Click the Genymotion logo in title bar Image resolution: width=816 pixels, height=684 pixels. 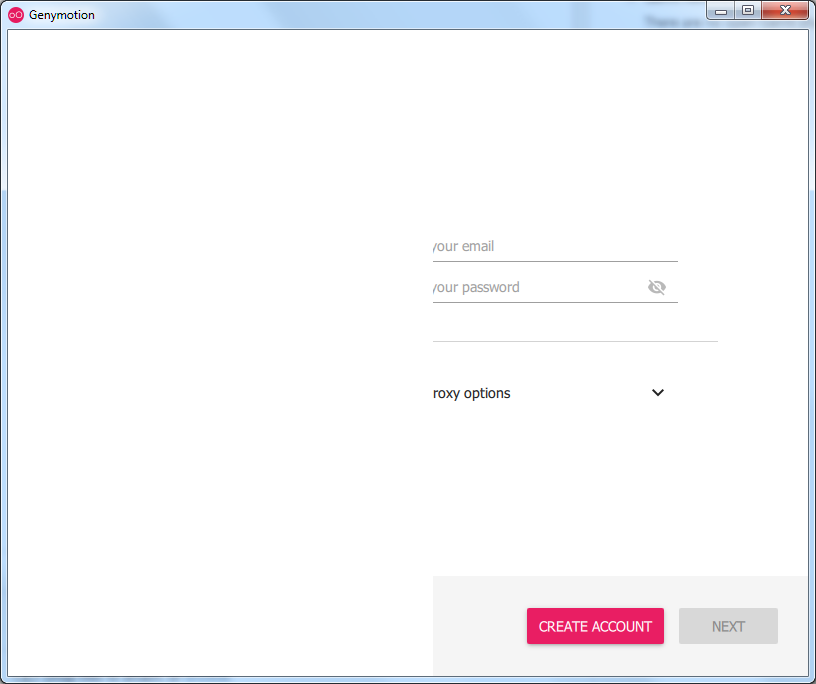point(15,15)
